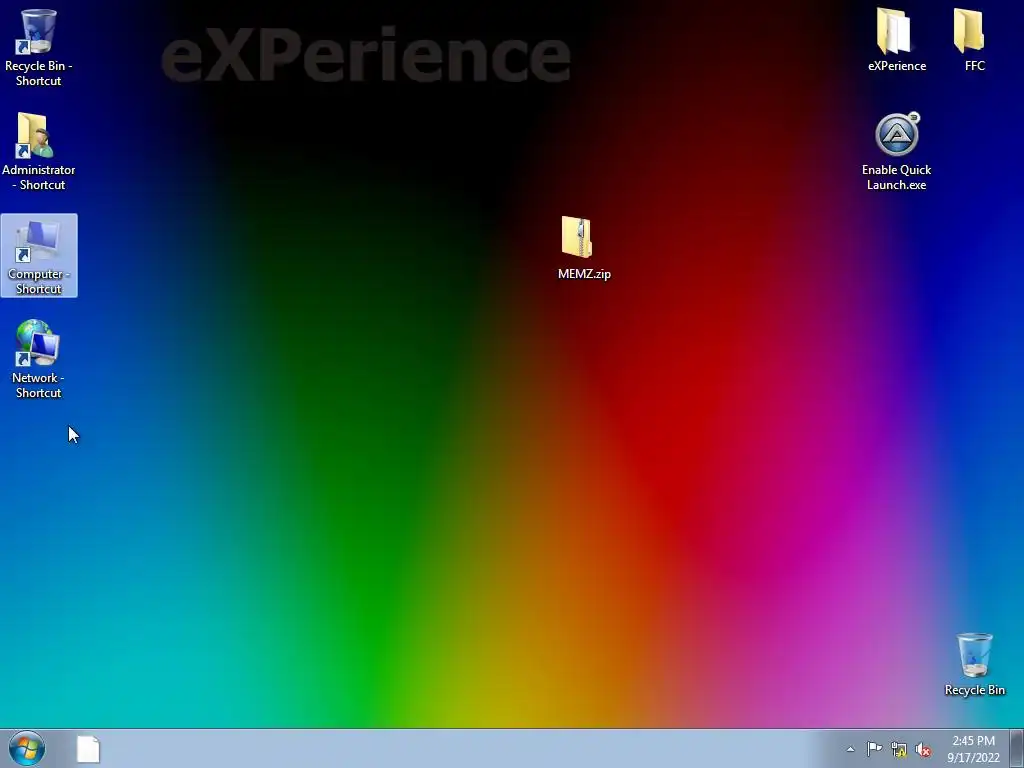Click the muted volume speaker icon

tap(923, 749)
